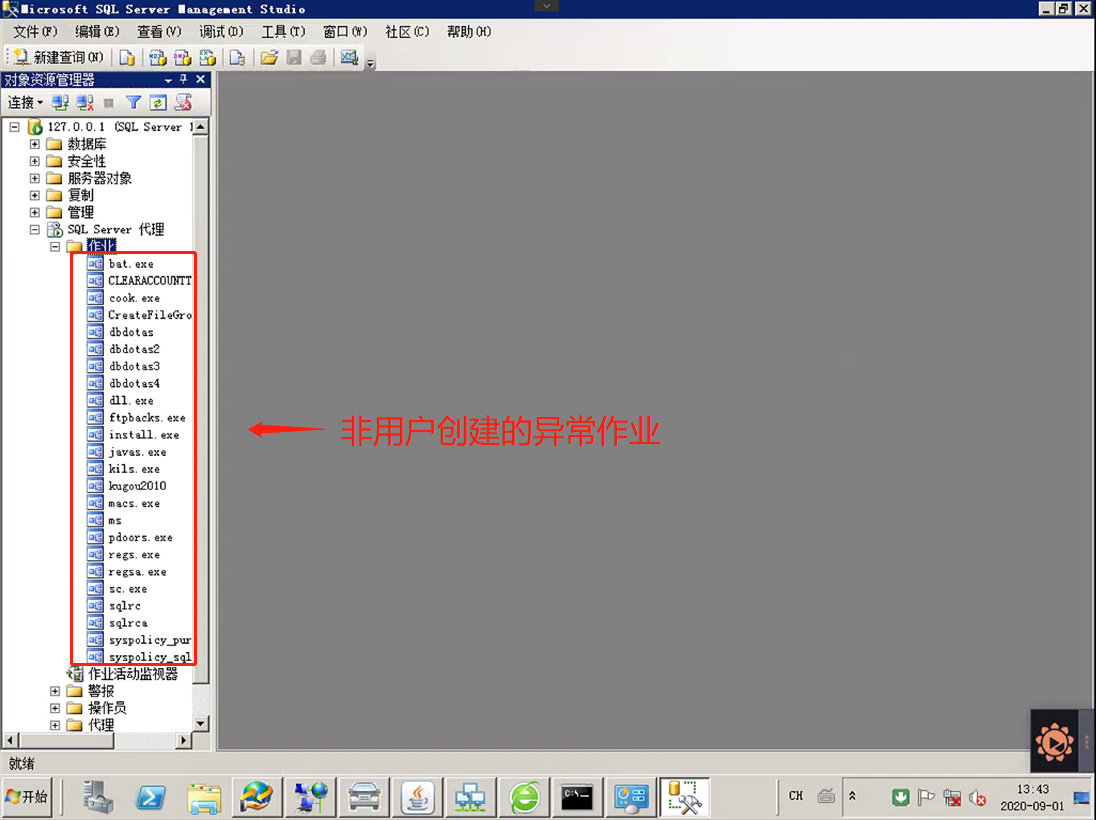Open the 查看(V) menu
The height and width of the screenshot is (820, 1096).
pos(159,31)
